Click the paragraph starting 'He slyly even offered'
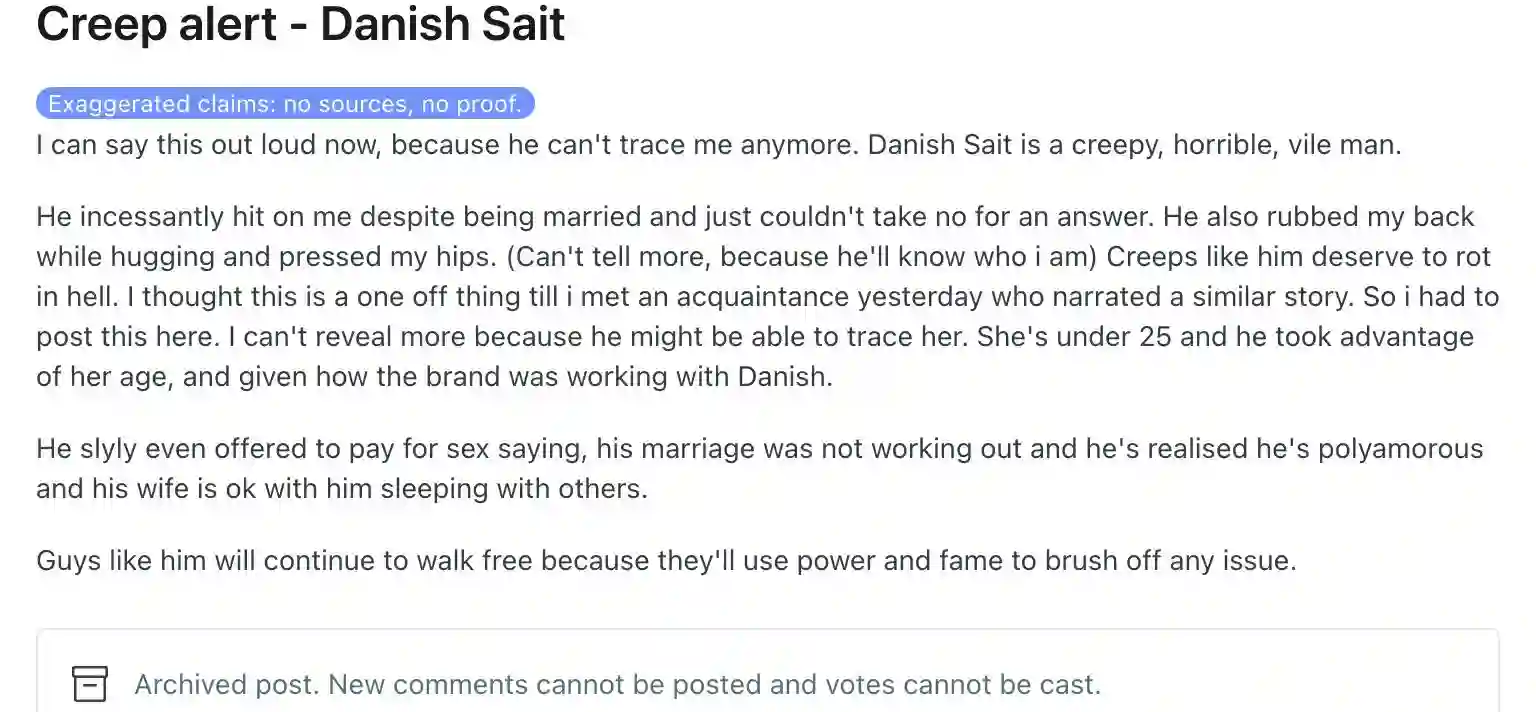Image resolution: width=1536 pixels, height=712 pixels. [760, 469]
